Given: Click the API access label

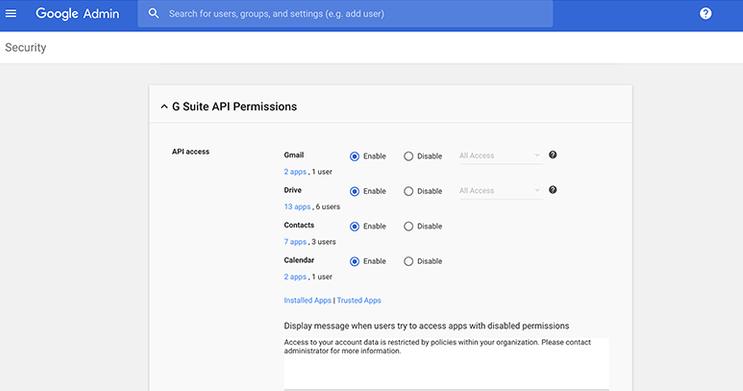Looking at the screenshot, I should 190,152.
